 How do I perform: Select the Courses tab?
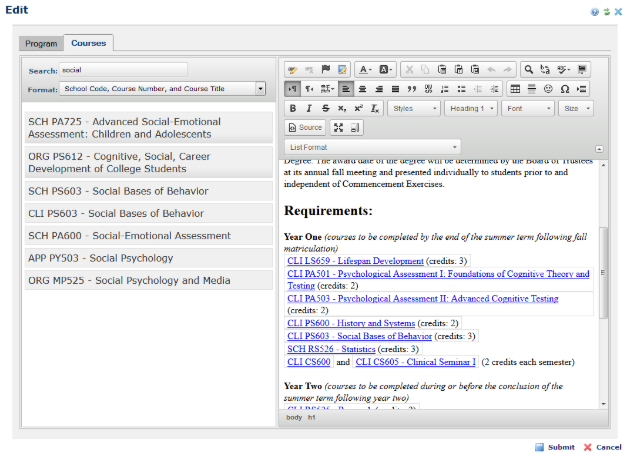(89, 43)
